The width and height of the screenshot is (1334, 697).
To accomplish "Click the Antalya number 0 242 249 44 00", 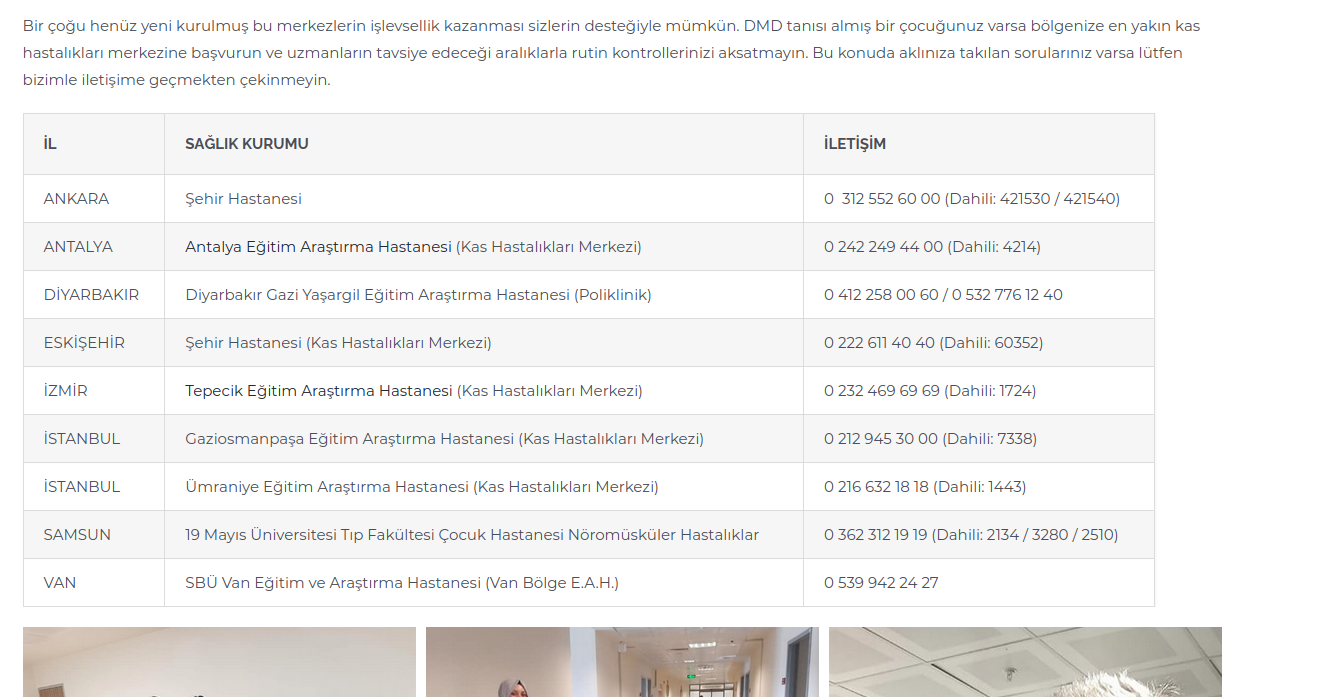I will 883,247.
